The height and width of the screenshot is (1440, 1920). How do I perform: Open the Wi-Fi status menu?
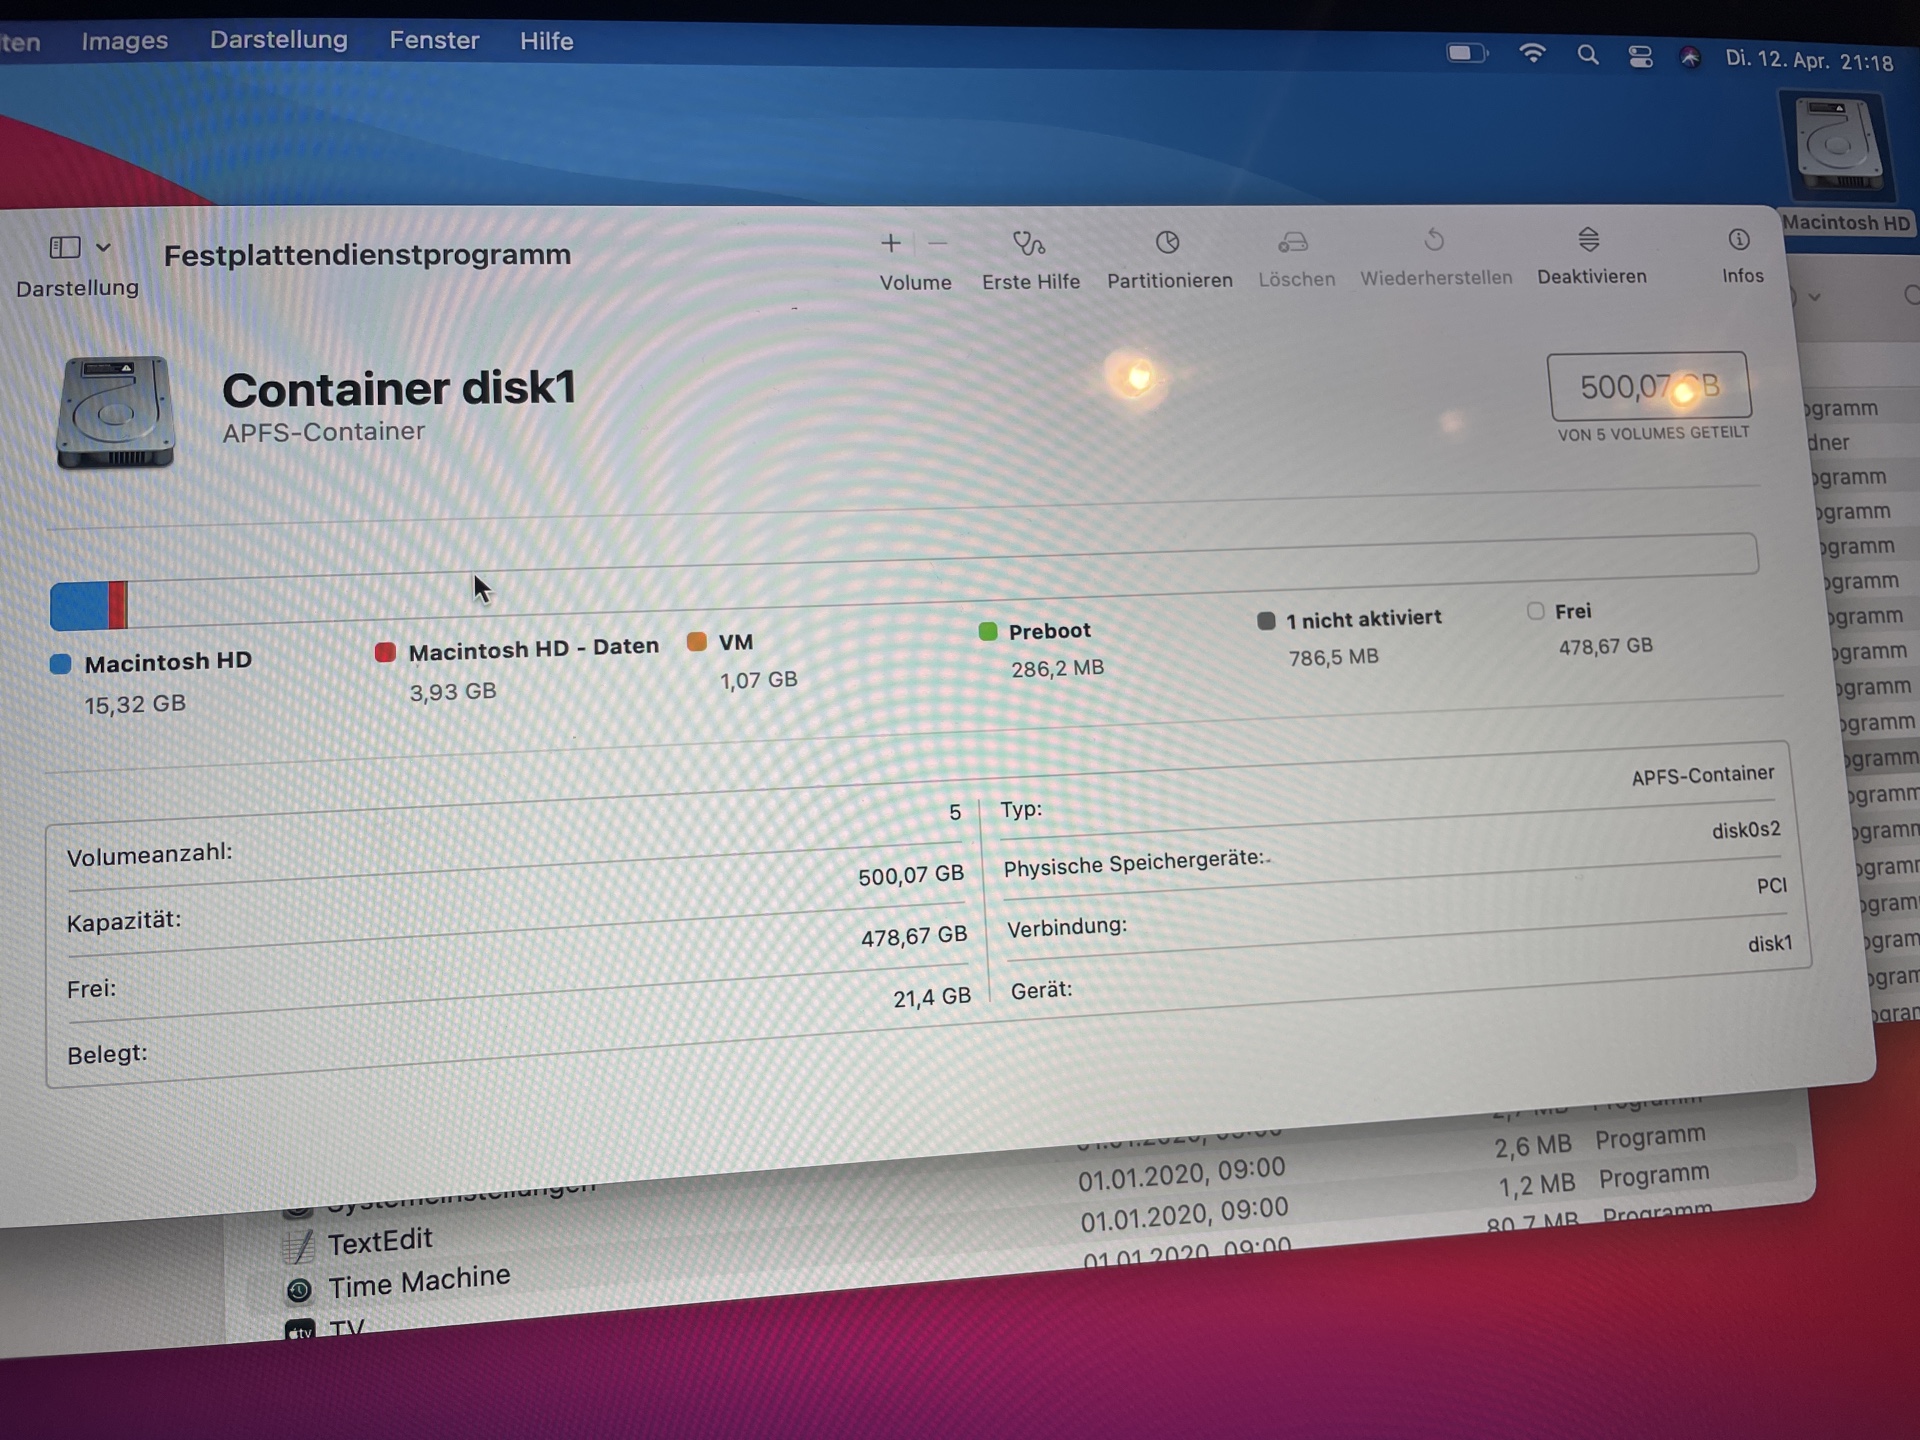(x=1532, y=54)
